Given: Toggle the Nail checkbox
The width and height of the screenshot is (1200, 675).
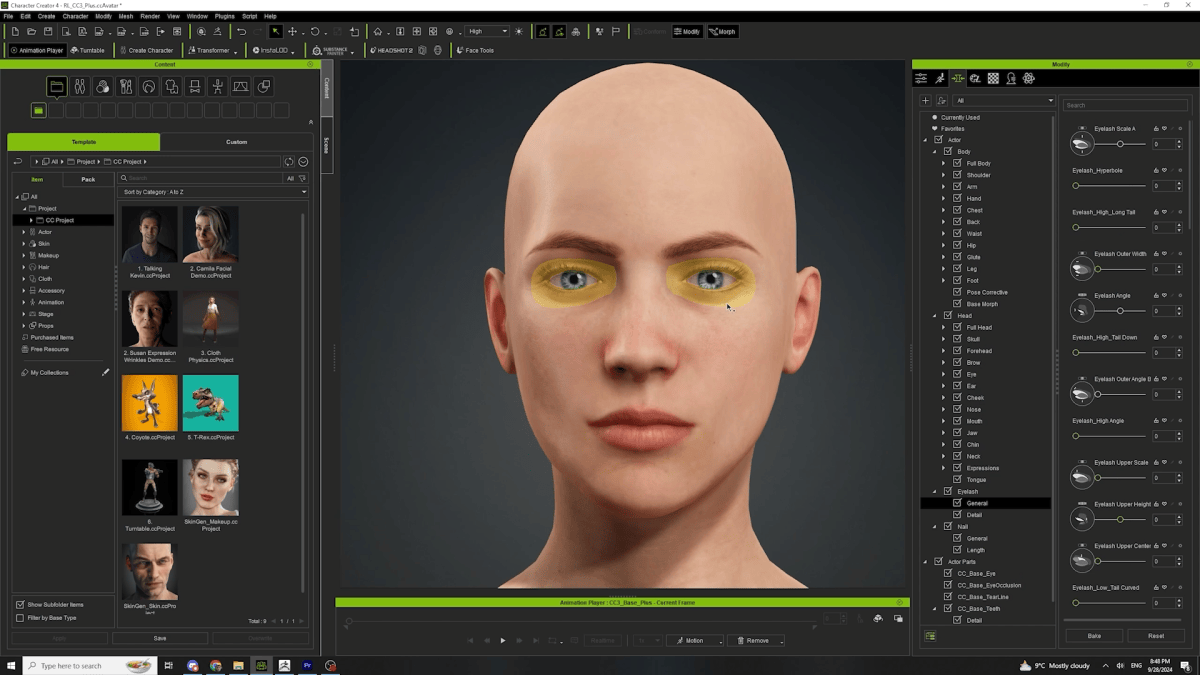Looking at the screenshot, I should point(948,526).
